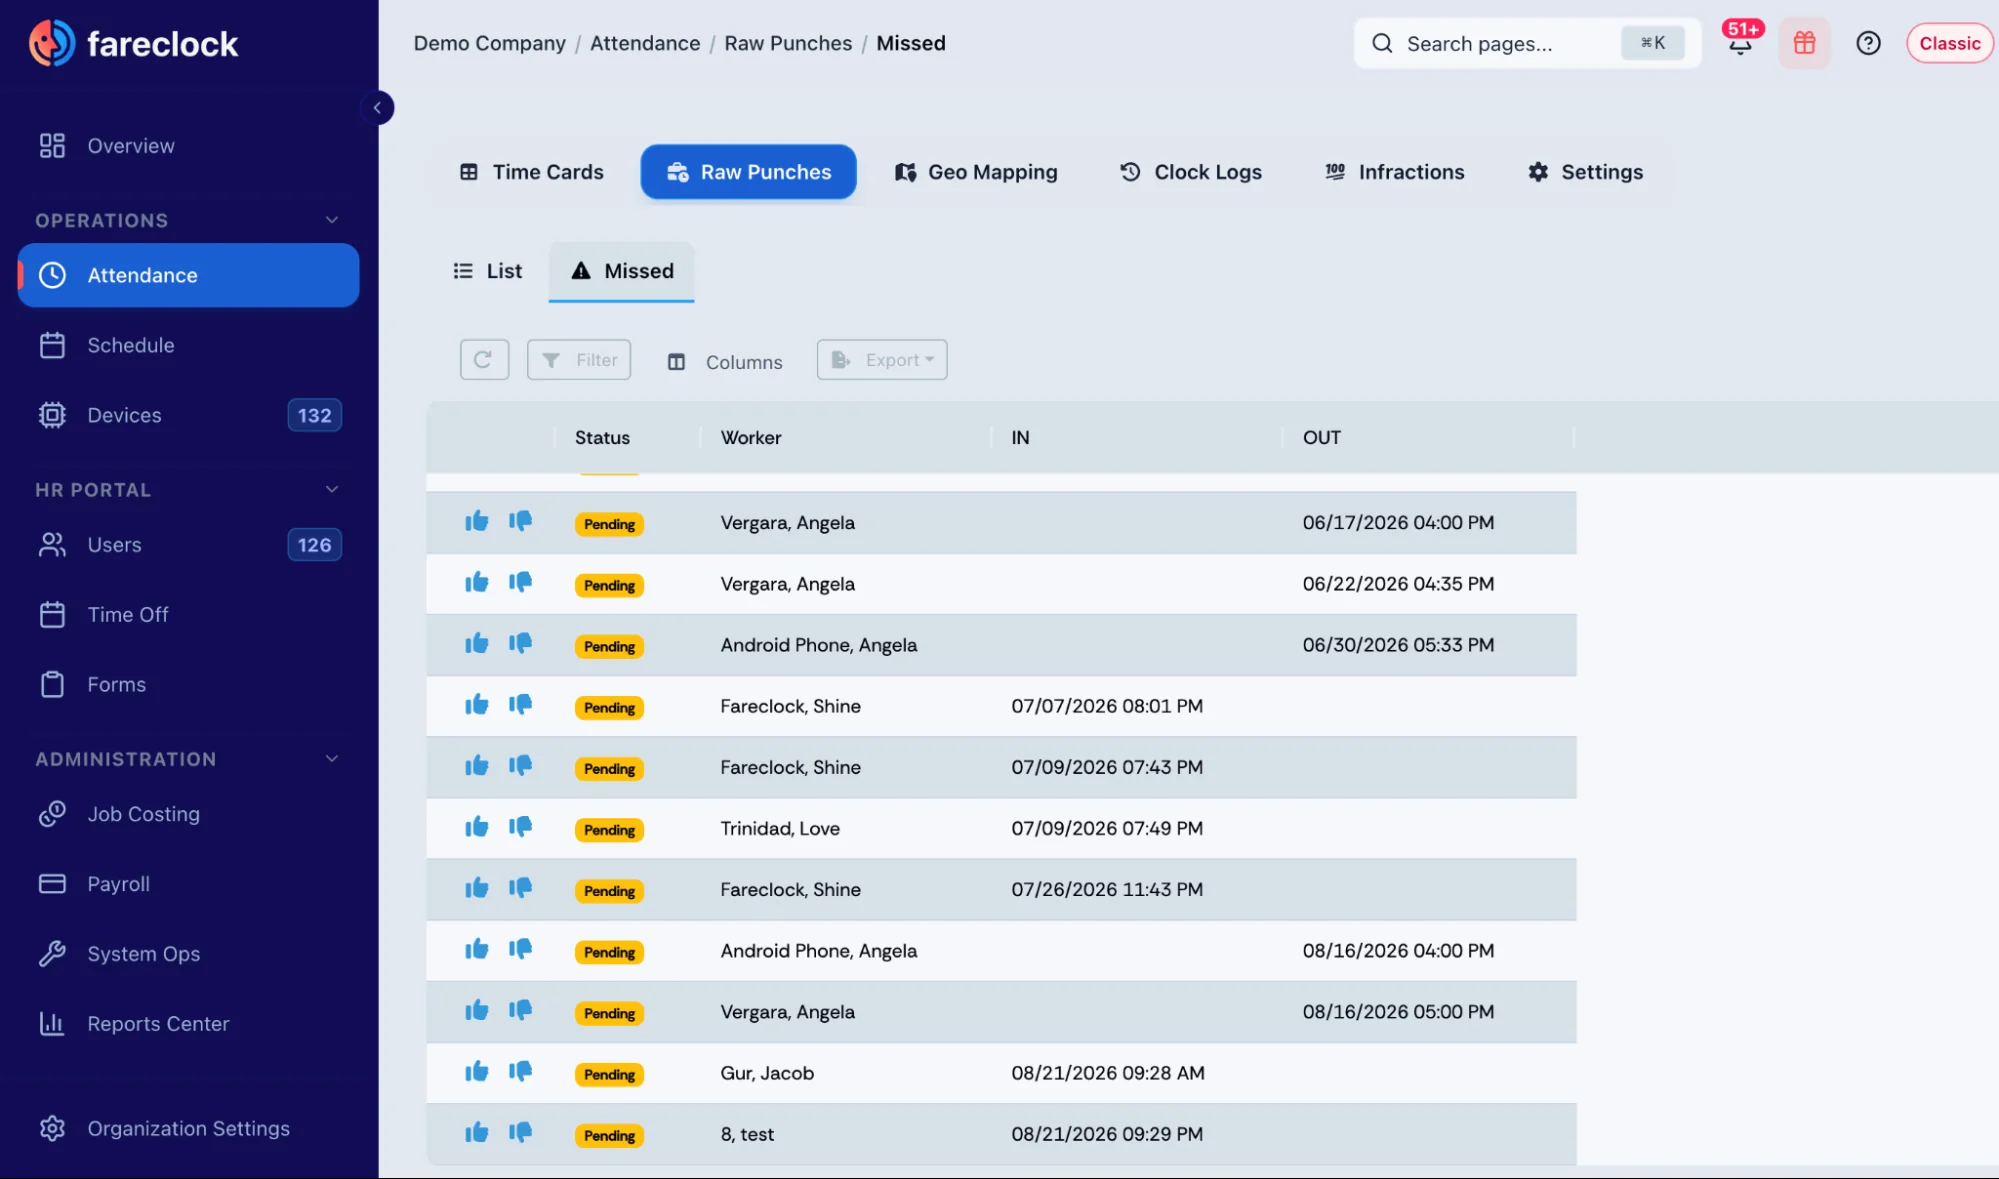Sort by the Status column header
The image size is (1999, 1179).
point(602,437)
